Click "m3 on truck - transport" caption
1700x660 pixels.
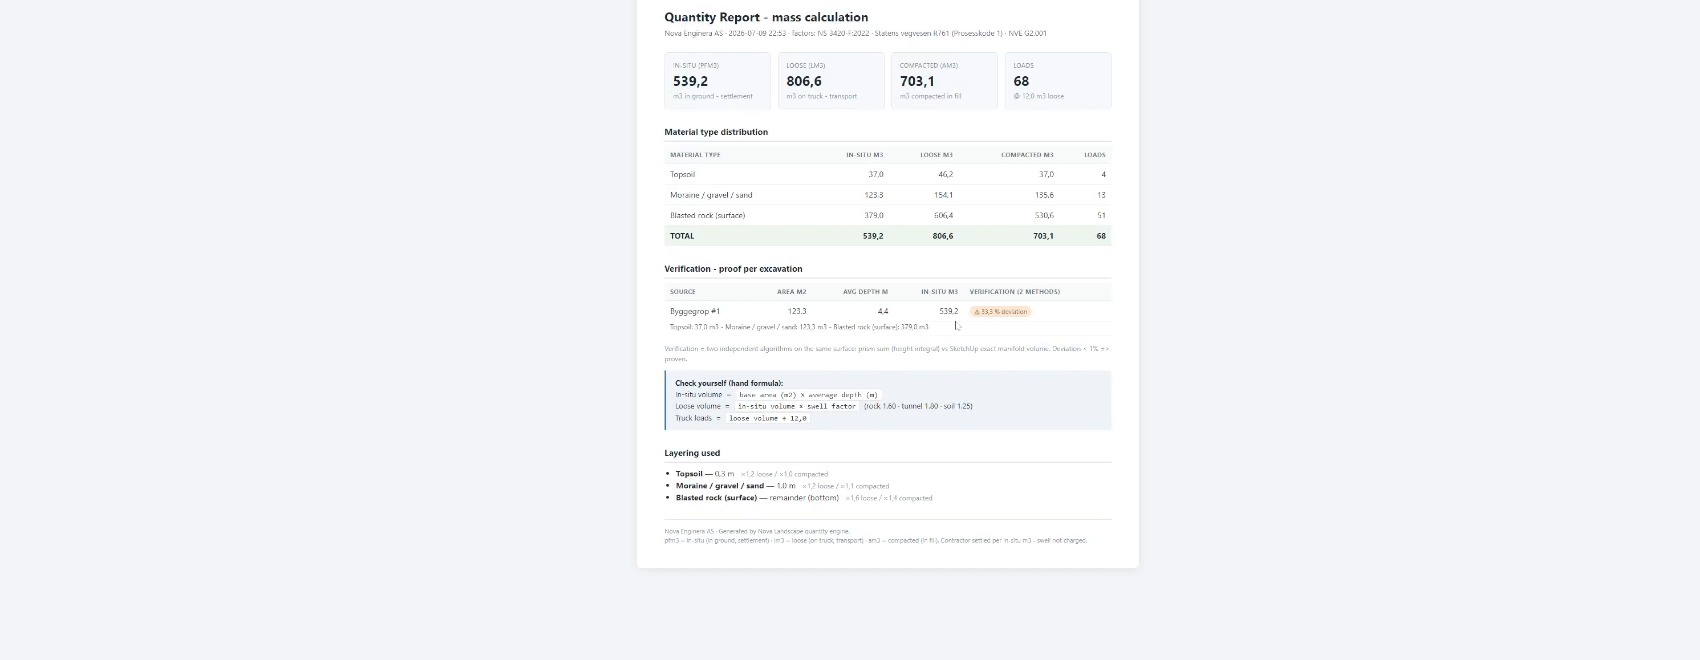[821, 97]
